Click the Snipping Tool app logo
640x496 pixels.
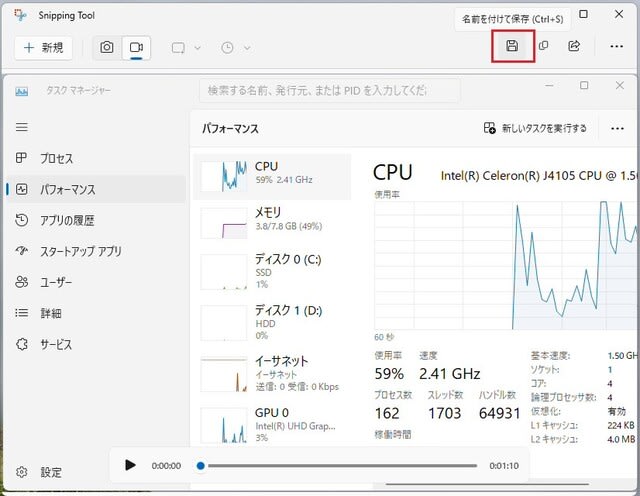point(20,16)
